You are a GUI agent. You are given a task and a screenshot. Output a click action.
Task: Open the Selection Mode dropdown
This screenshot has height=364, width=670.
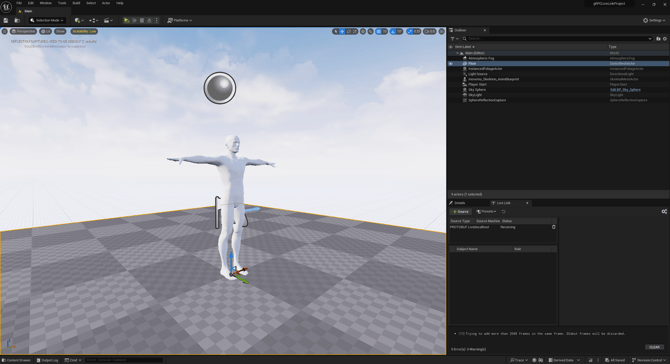47,21
